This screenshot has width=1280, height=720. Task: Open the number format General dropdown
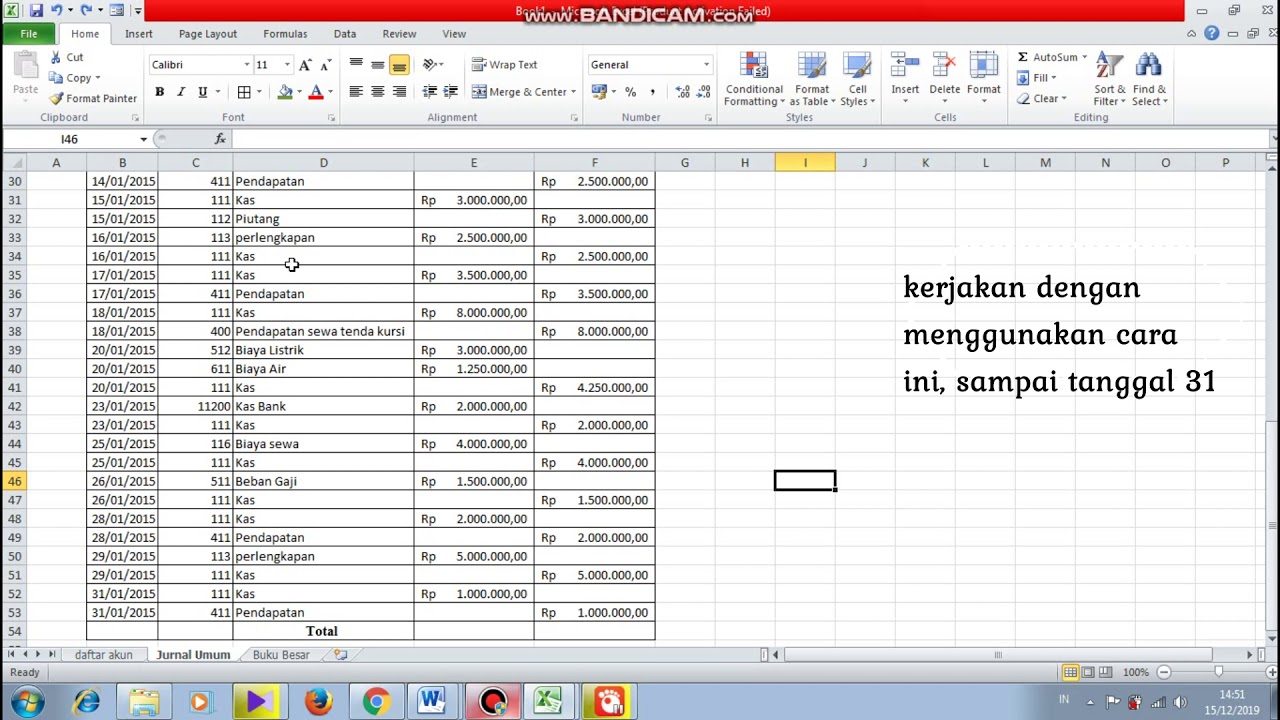[706, 65]
